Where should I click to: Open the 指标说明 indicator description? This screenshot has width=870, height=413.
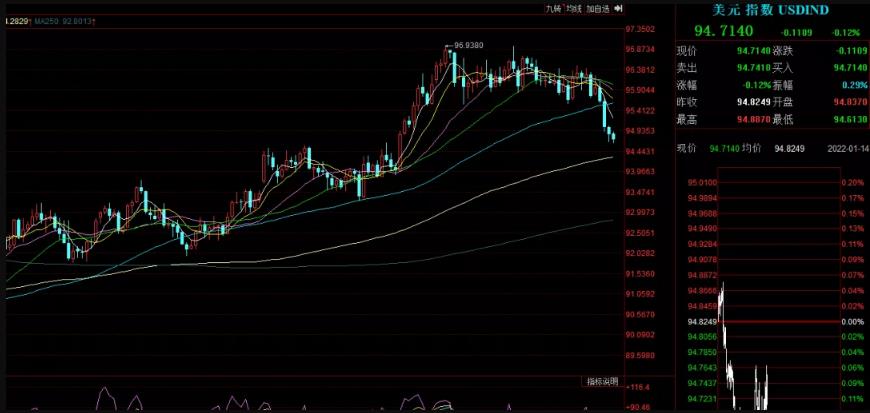click(x=602, y=382)
